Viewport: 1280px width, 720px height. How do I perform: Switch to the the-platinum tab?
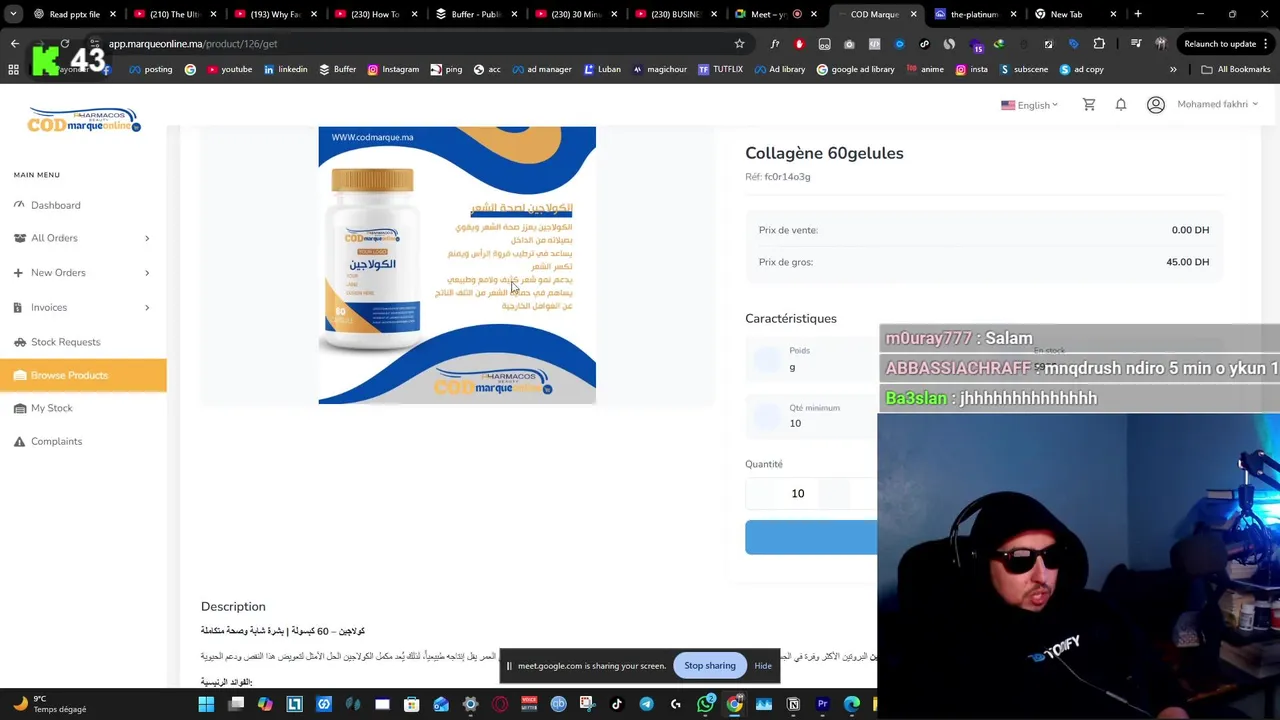coord(973,14)
